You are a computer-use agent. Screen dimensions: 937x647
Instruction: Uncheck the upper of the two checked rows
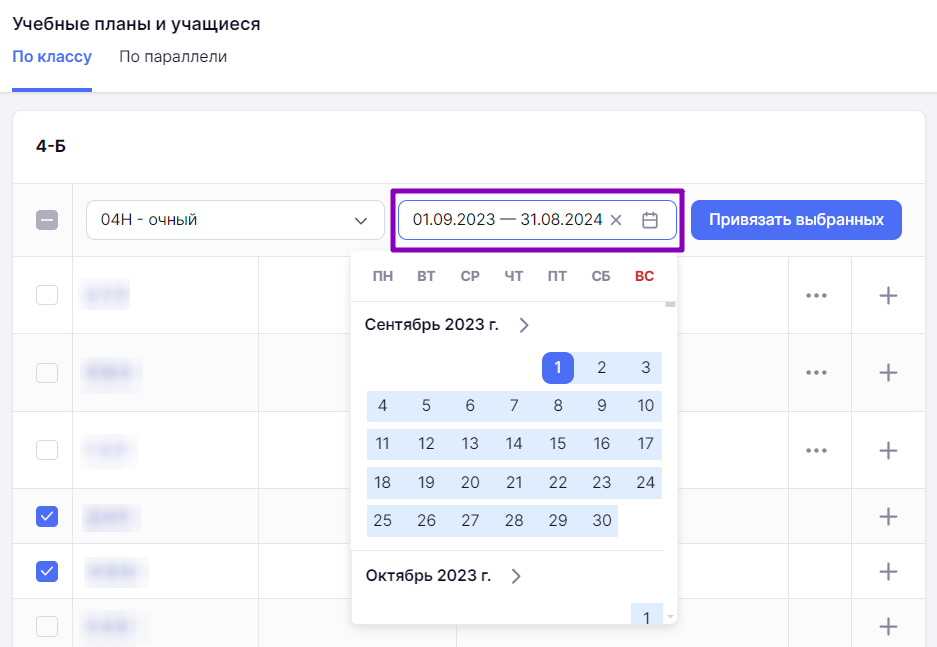(x=47, y=516)
